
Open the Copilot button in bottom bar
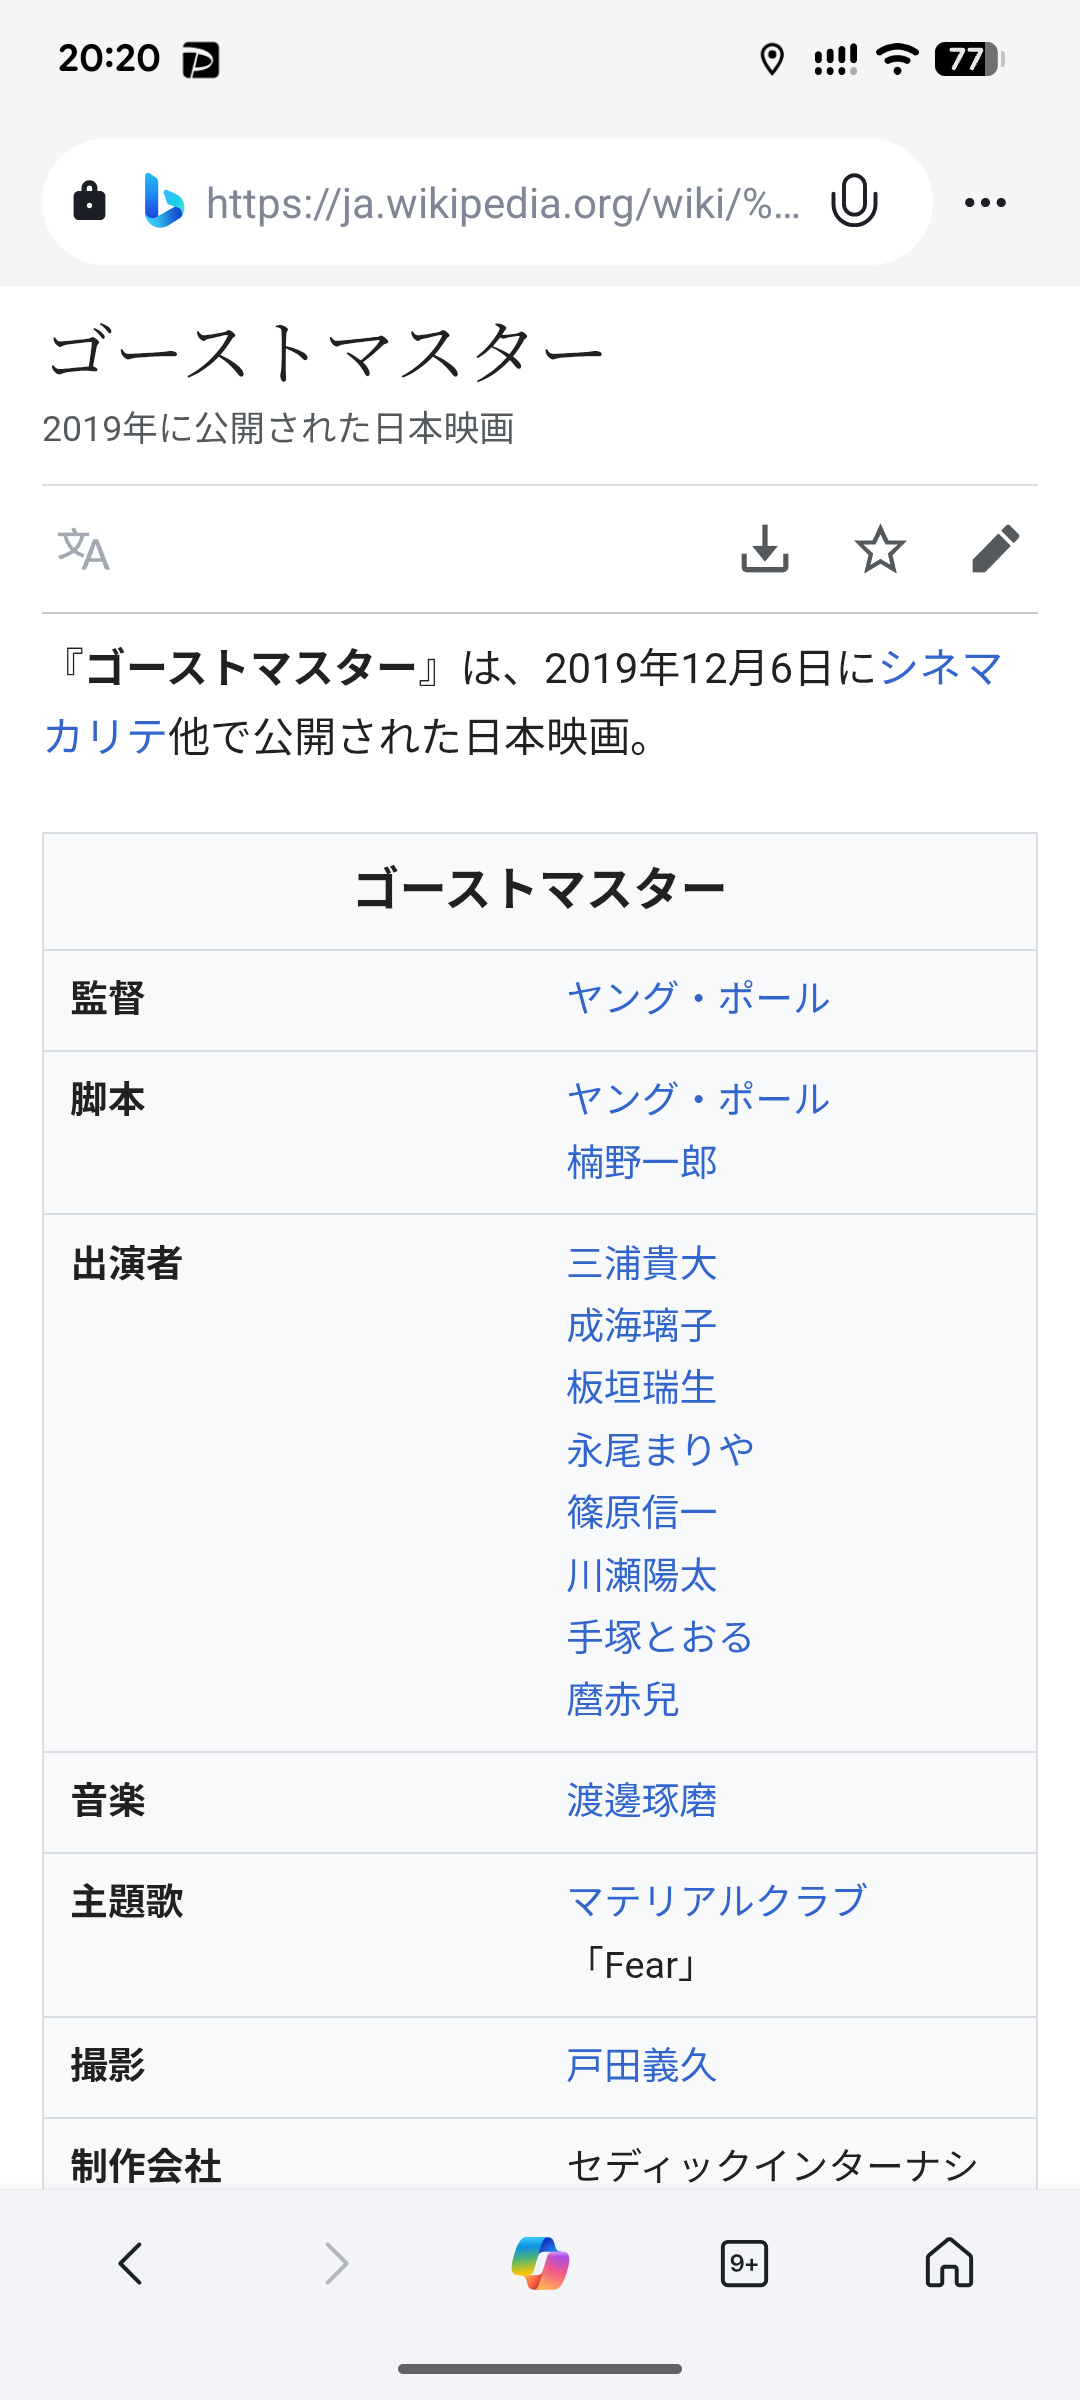pos(540,2264)
